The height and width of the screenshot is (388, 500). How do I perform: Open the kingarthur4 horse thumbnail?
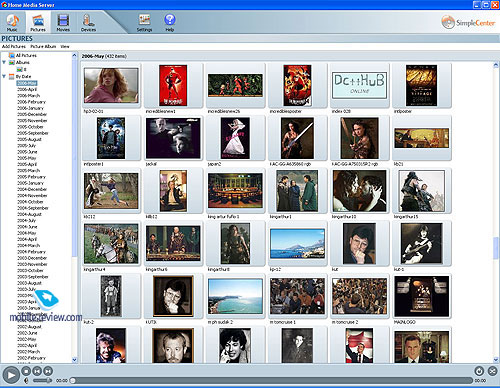coord(111,244)
